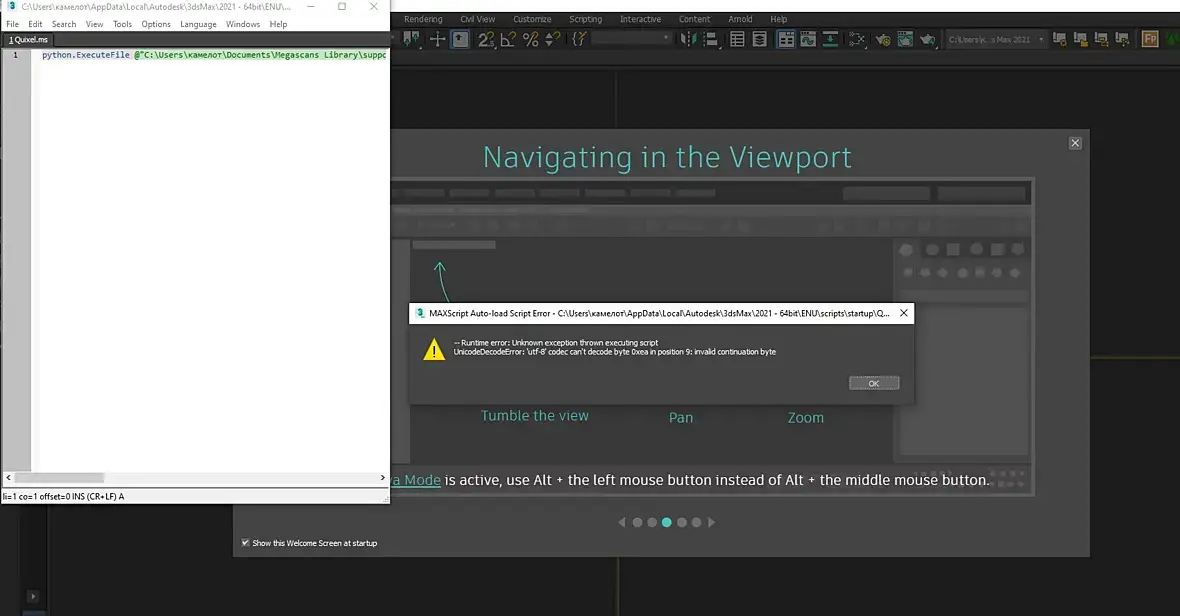1180x616 pixels.
Task: Toggle the Scene Explorer icon
Action: click(738, 39)
